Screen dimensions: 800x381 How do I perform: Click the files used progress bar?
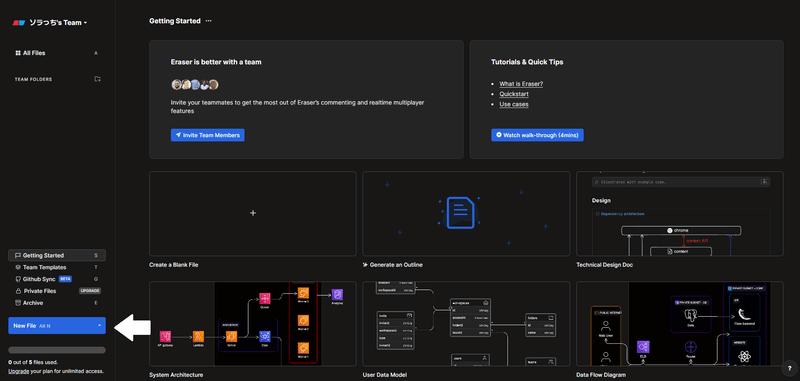point(57,350)
